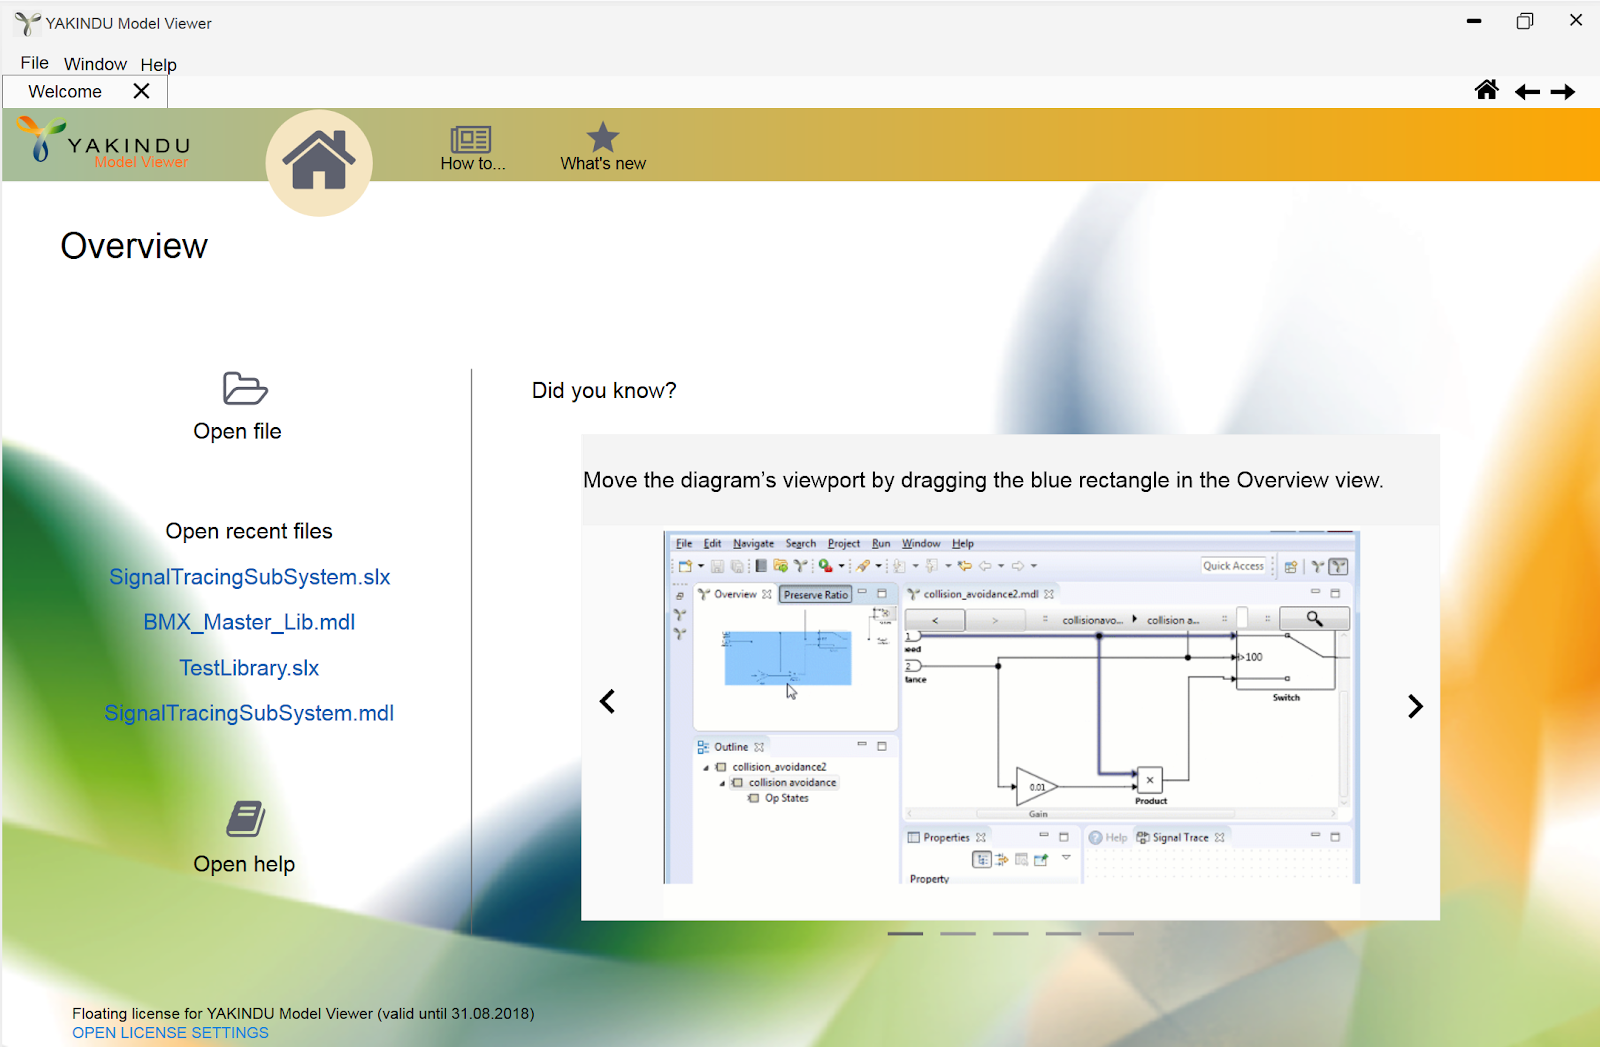Open the What's new section
Image resolution: width=1600 pixels, height=1047 pixels.
pyautogui.click(x=603, y=147)
